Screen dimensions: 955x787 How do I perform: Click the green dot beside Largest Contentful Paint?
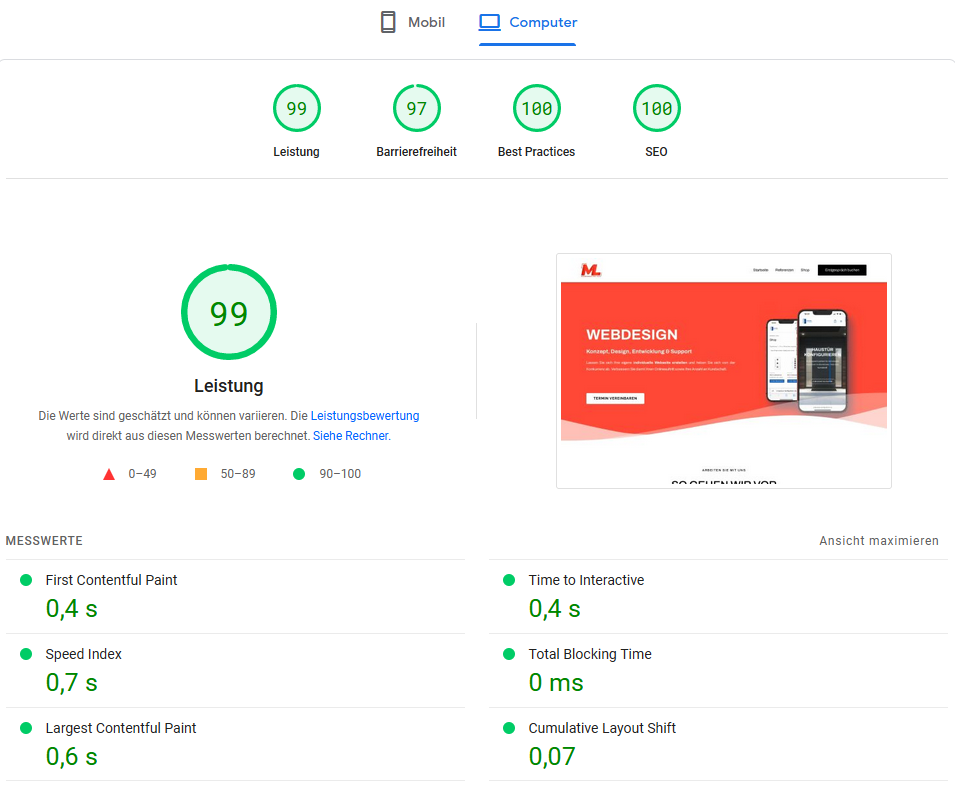tap(26, 728)
